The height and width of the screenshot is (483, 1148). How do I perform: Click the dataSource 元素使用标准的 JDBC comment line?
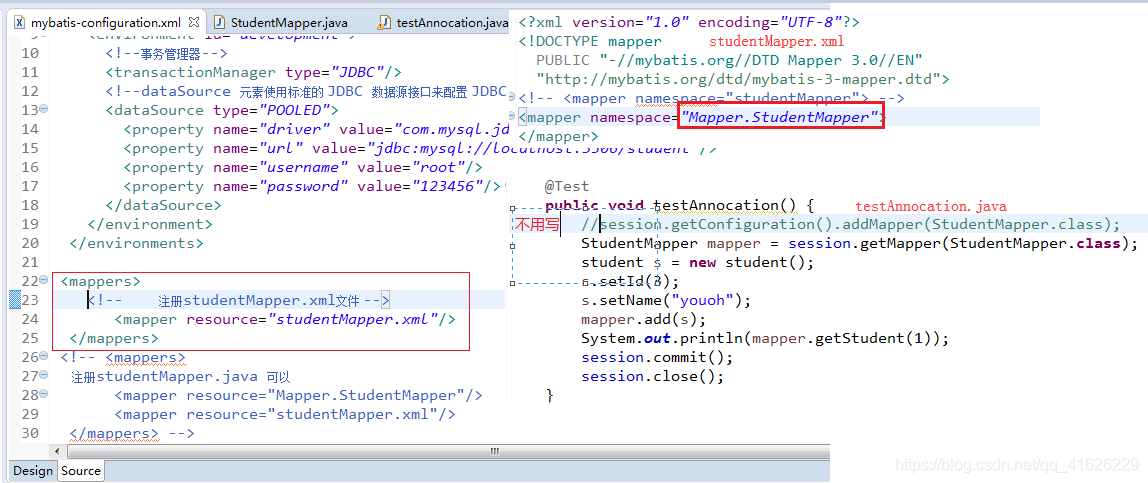(x=305, y=91)
